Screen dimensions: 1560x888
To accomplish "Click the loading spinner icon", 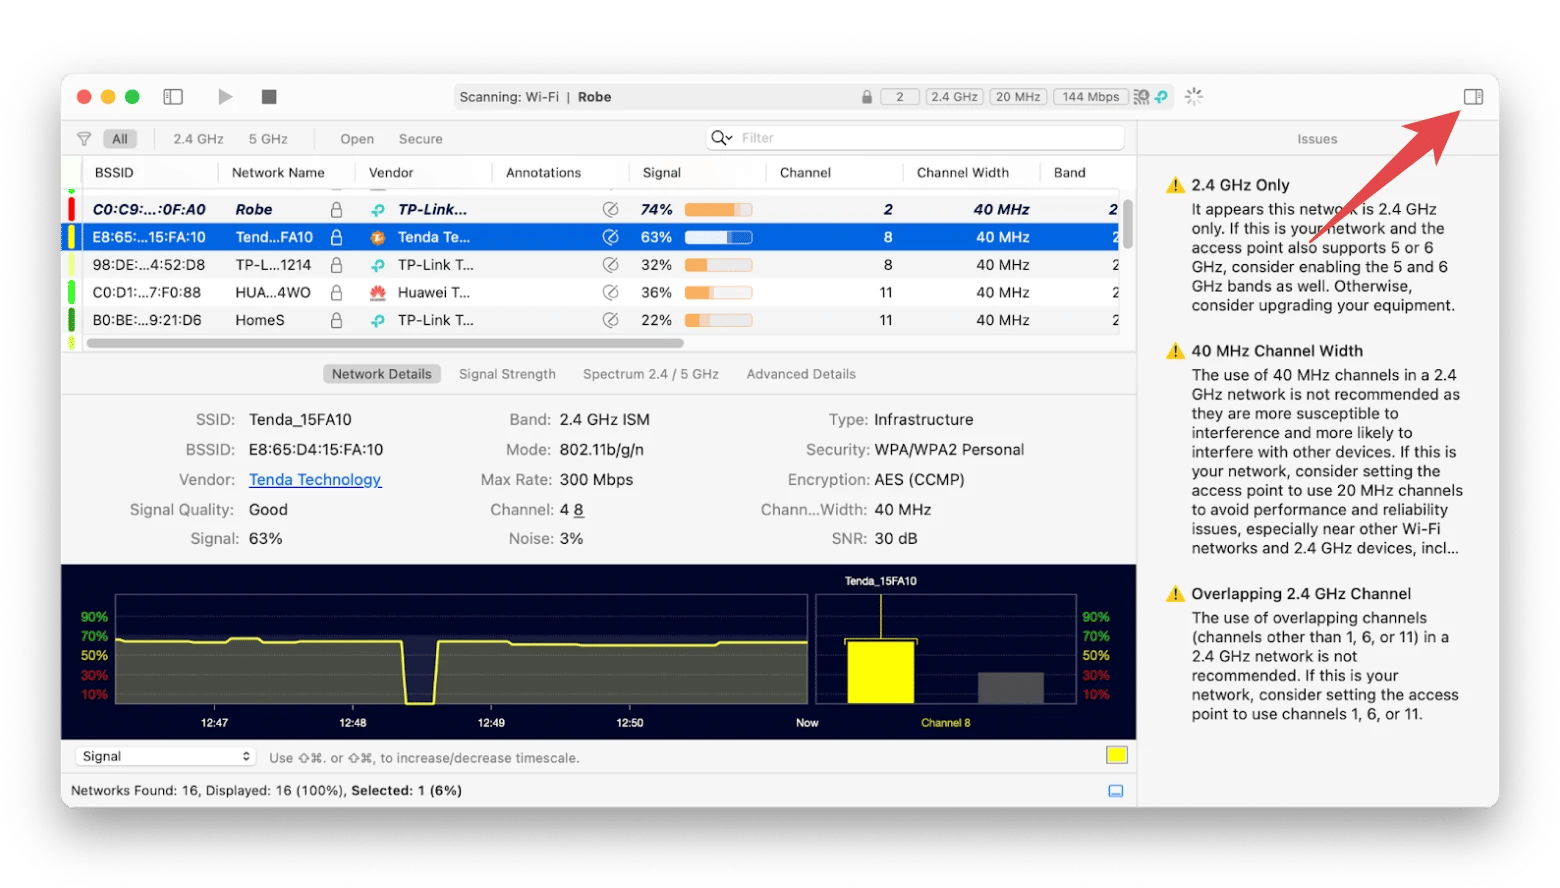I will click(1193, 97).
